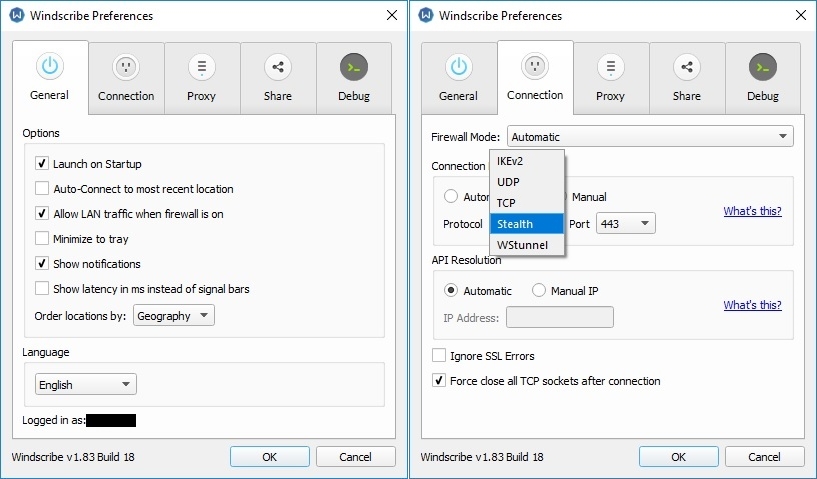This screenshot has width=817, height=479.
Task: Disable Launch on Startup checkbox
Action: (42, 164)
